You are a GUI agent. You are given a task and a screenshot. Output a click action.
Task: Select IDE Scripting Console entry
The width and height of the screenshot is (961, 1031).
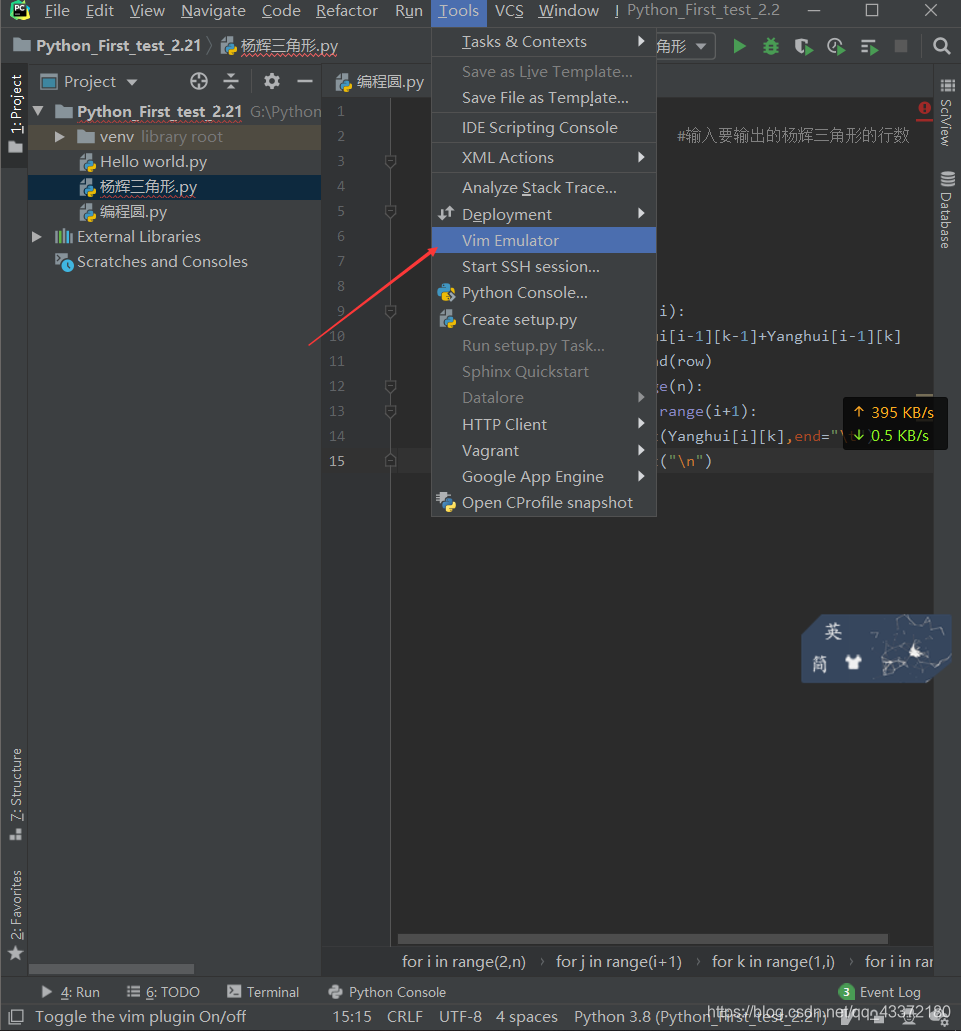pyautogui.click(x=544, y=128)
